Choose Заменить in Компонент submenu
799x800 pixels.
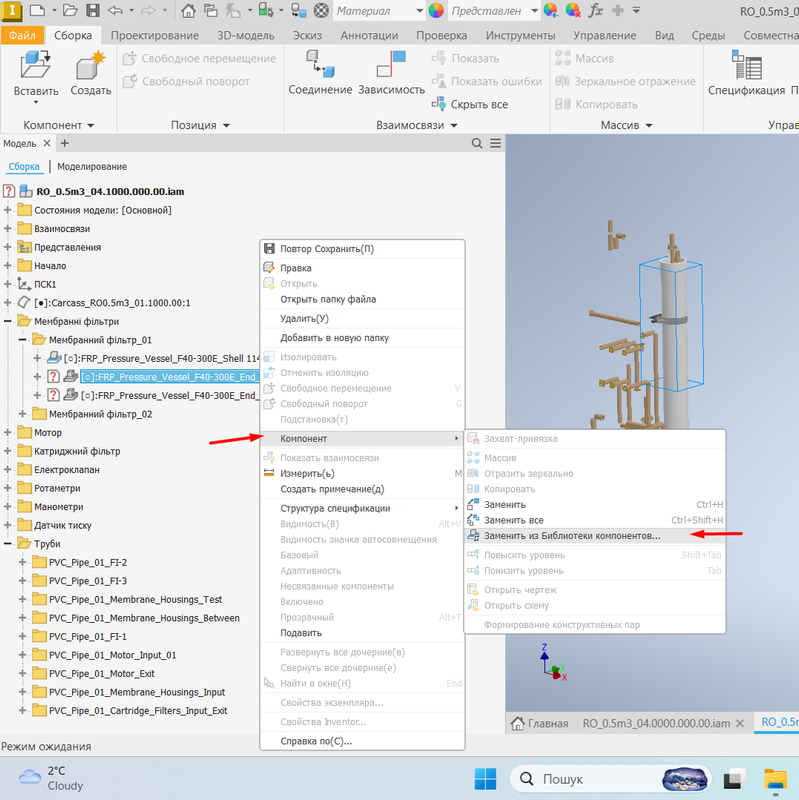tap(594, 505)
